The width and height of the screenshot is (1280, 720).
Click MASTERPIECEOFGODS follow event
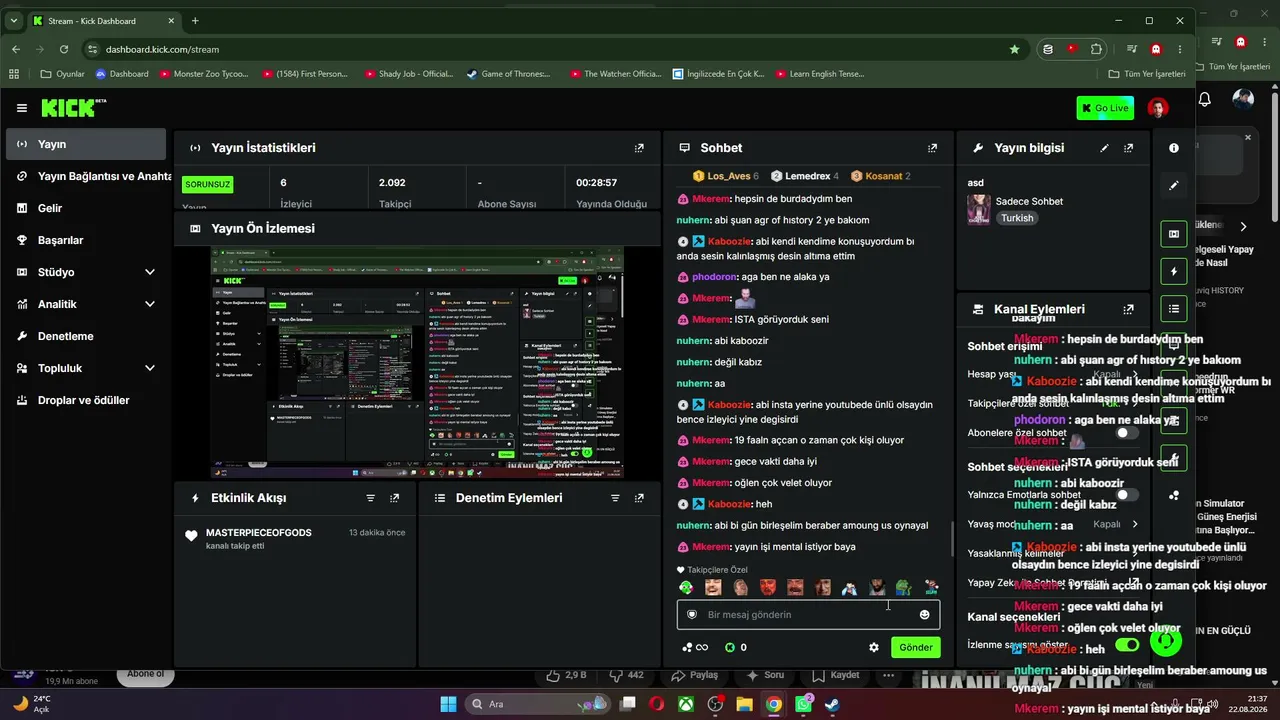point(296,539)
